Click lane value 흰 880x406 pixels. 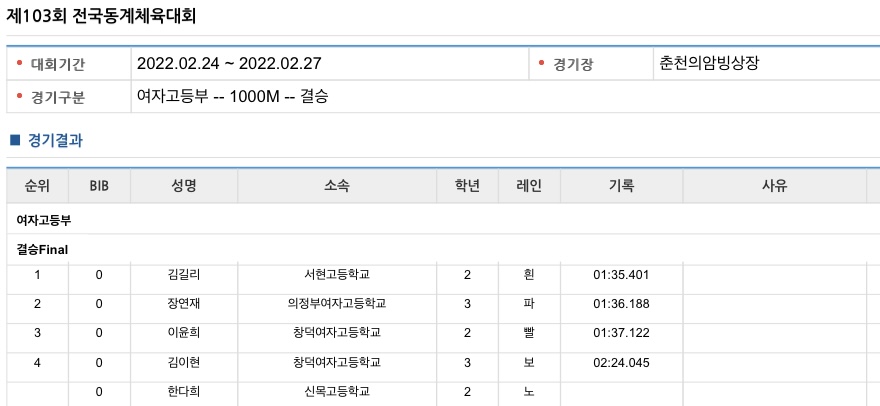pos(529,275)
